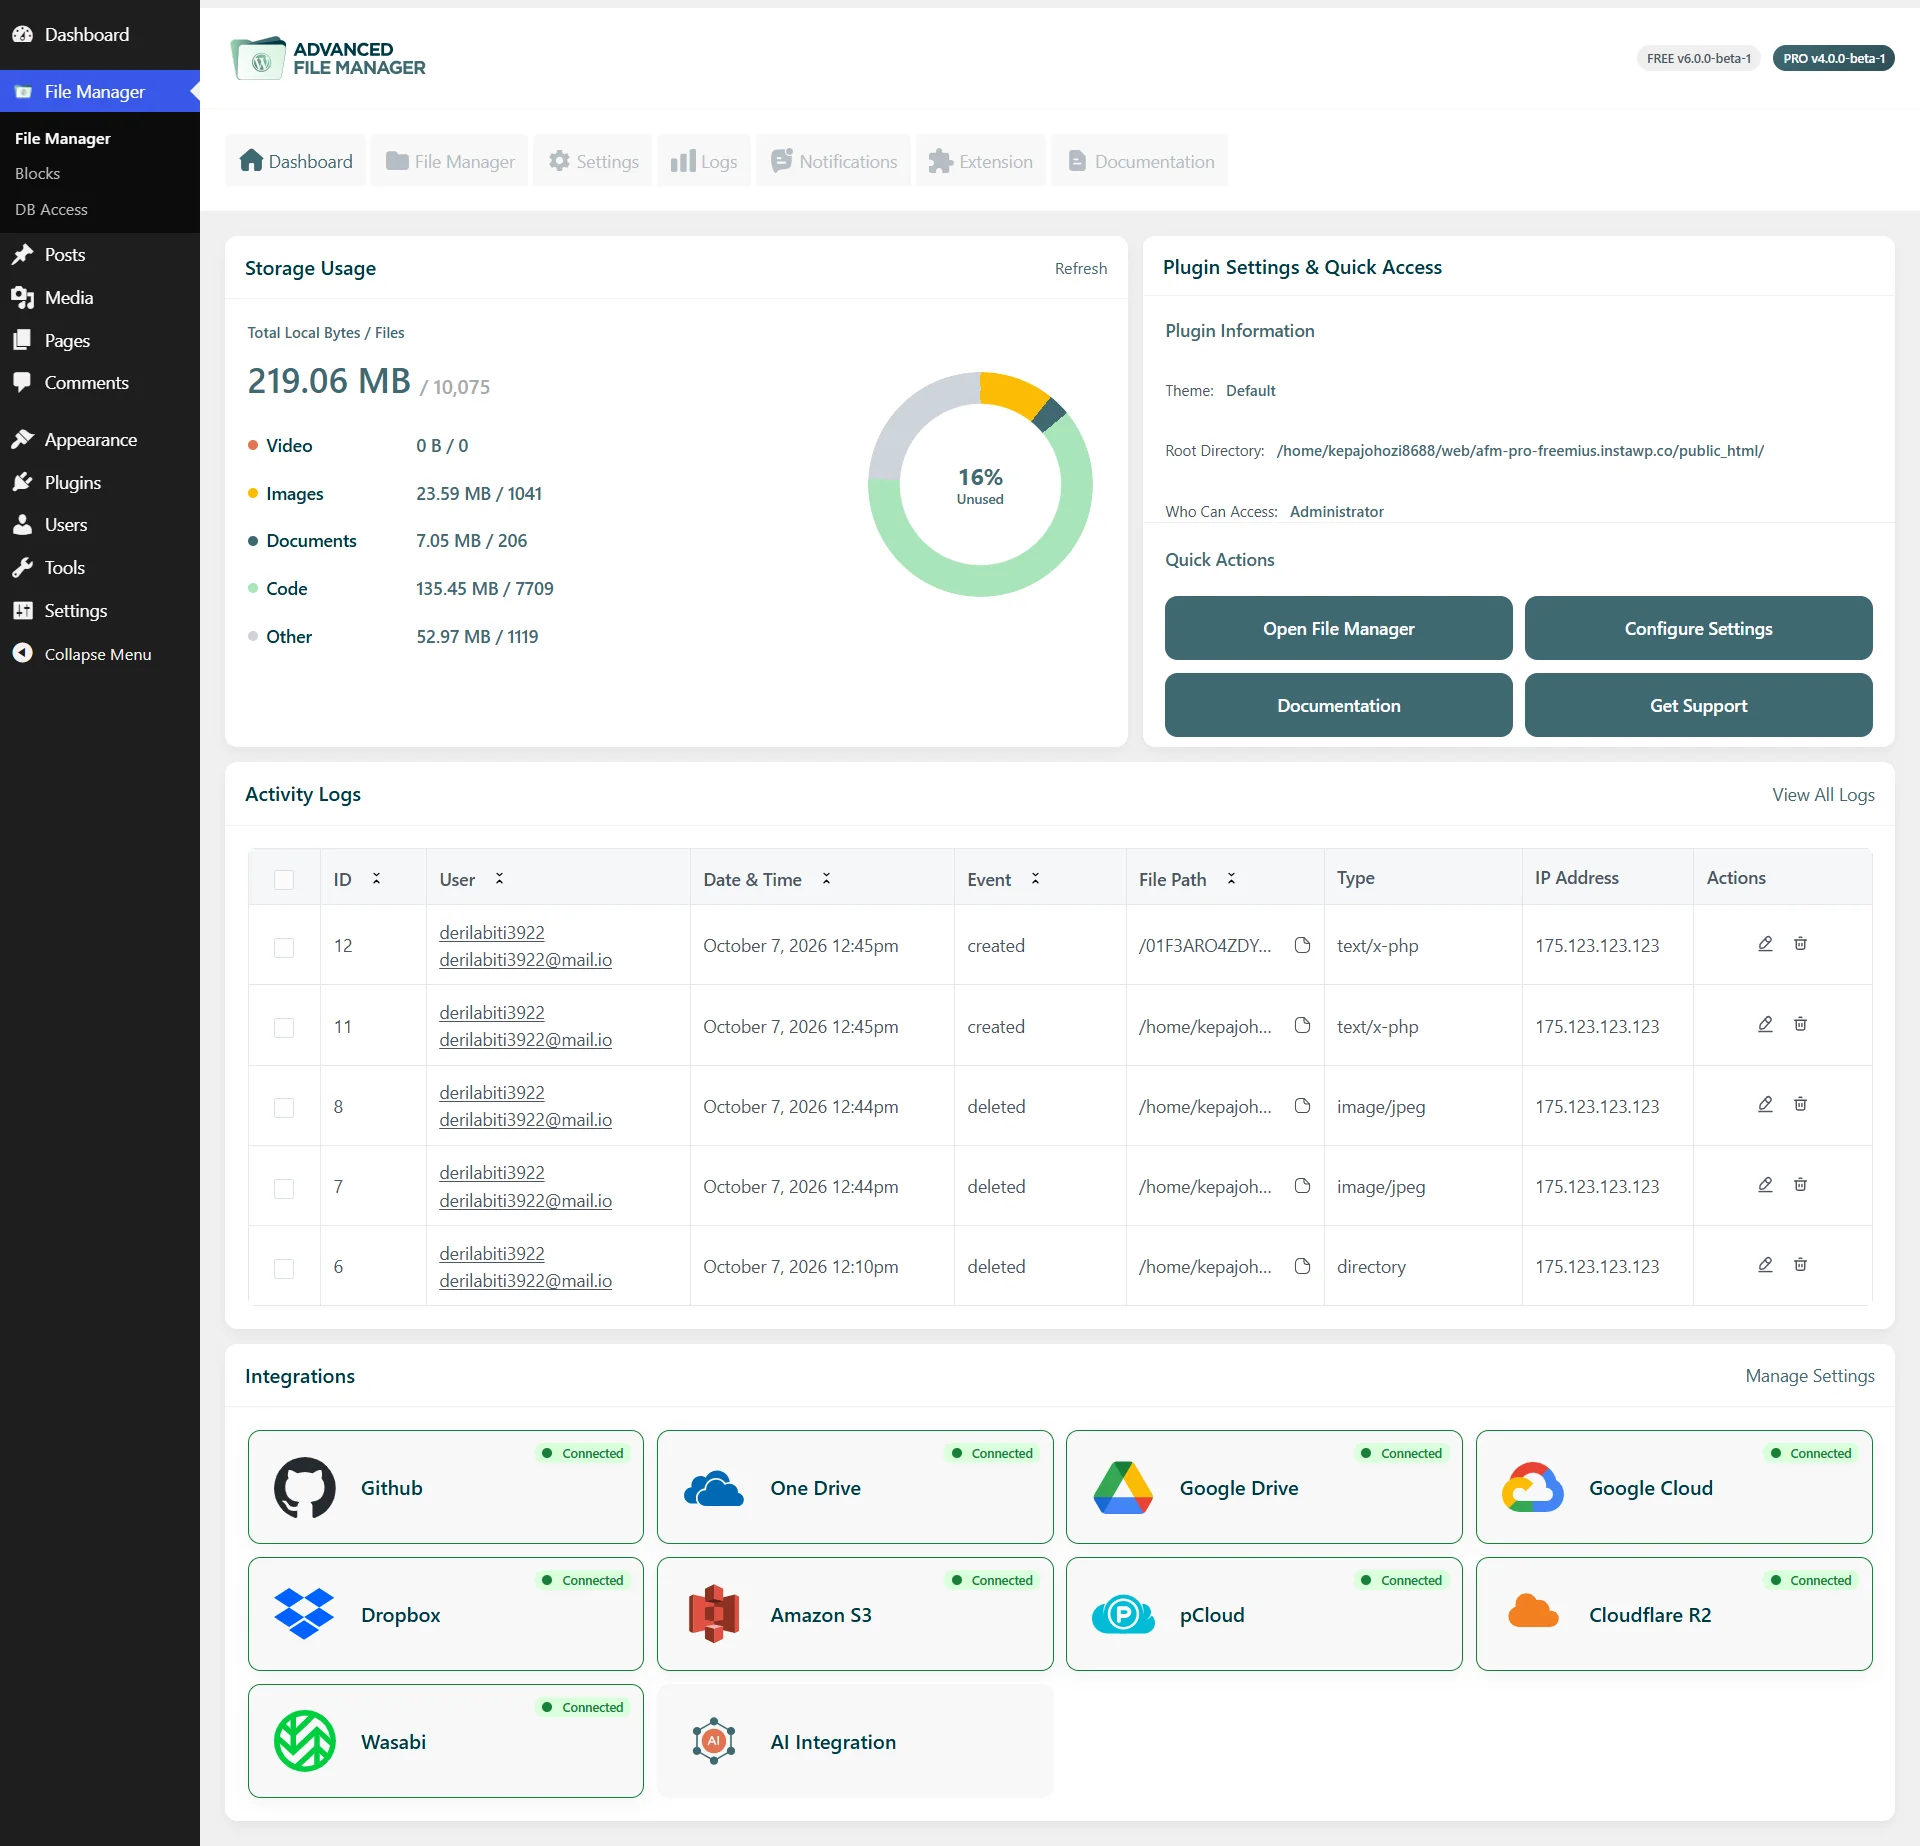Open the Extension tab
This screenshot has height=1846, width=1920.
pos(981,161)
